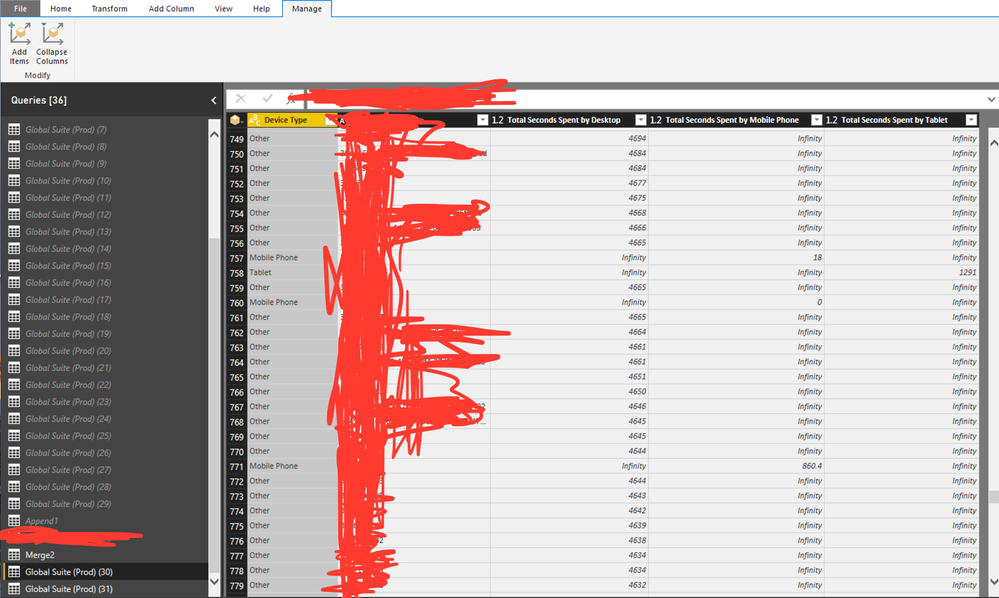Click the table menu icon in grid corner

tap(236, 120)
